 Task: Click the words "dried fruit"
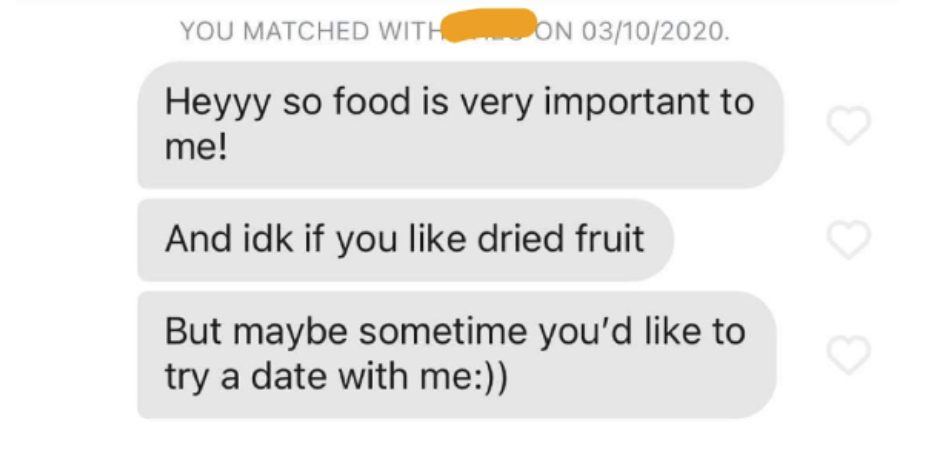561,238
